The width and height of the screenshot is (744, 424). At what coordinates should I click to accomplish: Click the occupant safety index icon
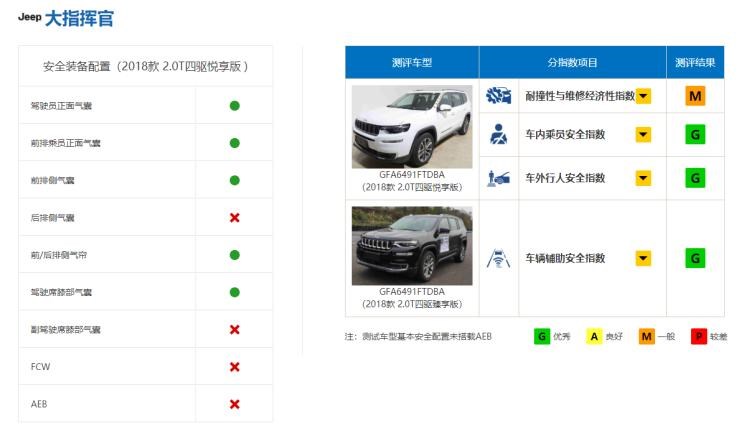pyautogui.click(x=498, y=134)
